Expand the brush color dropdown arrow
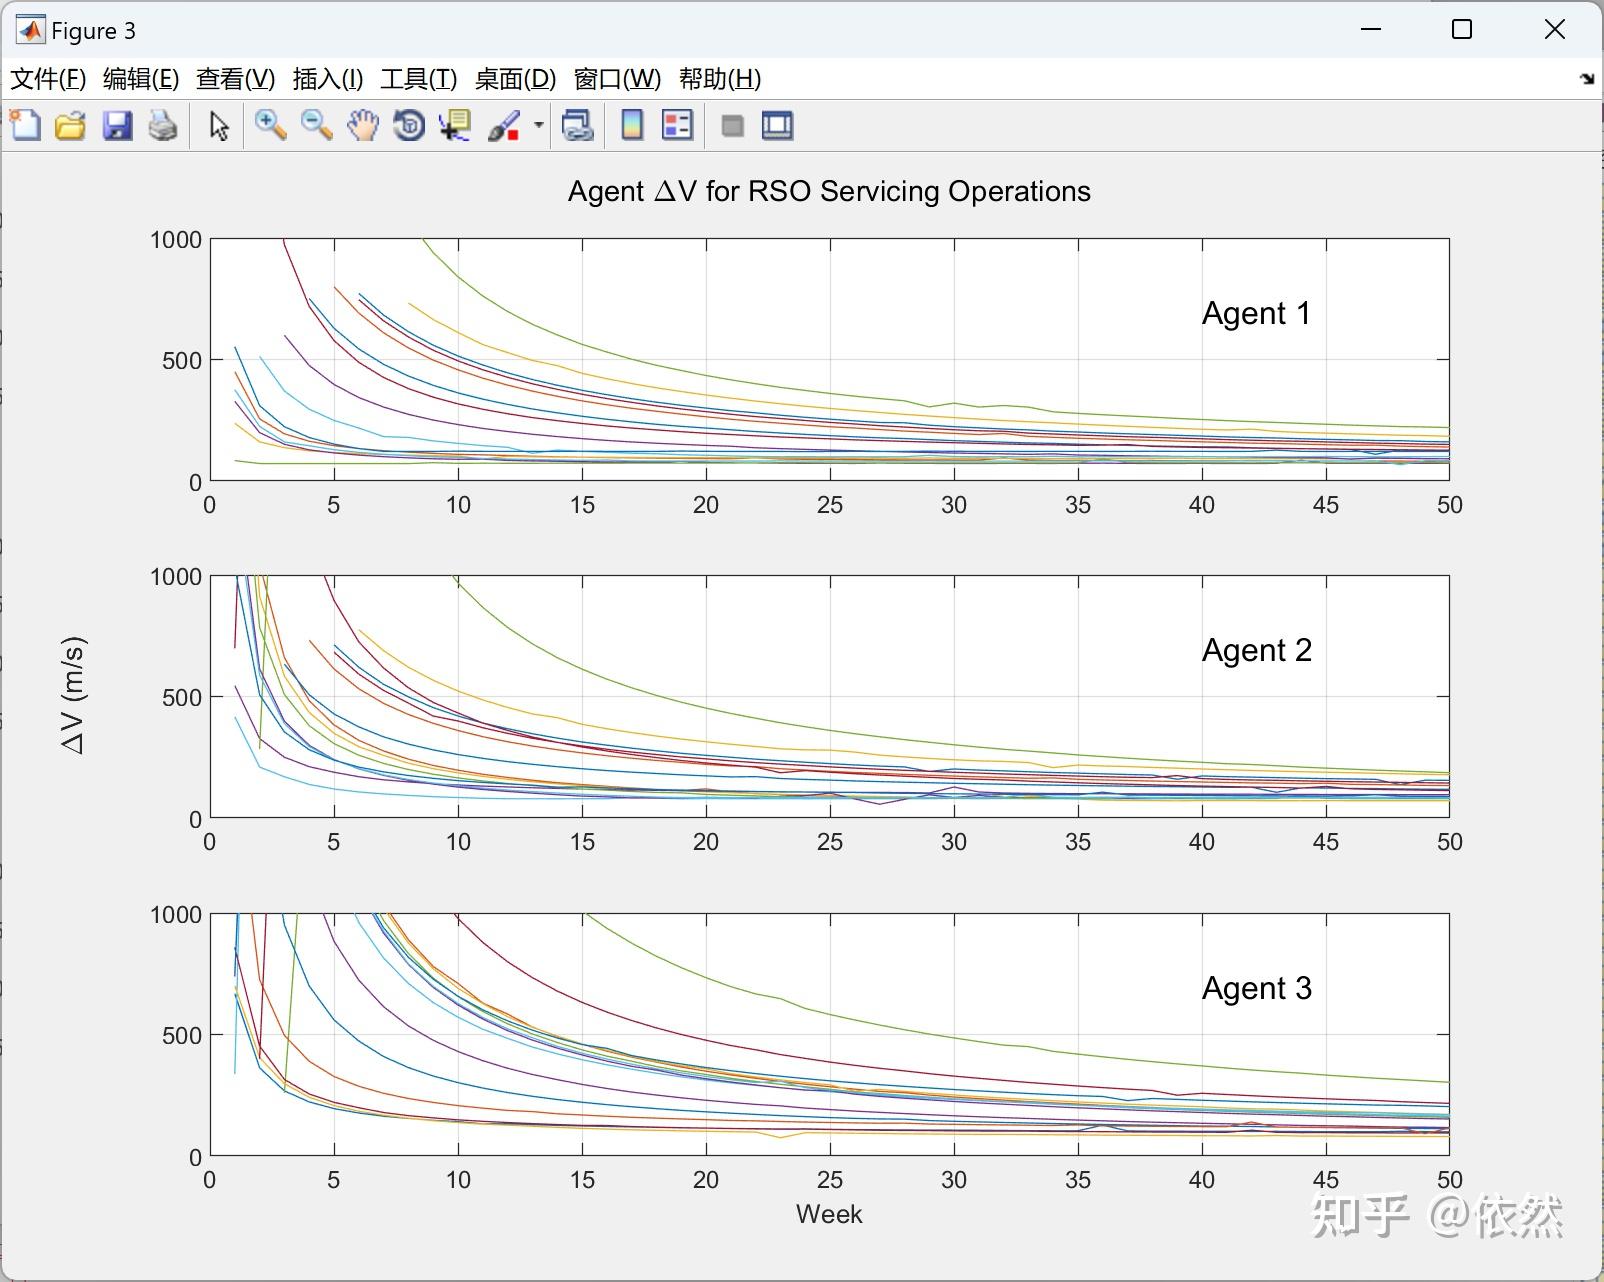 tap(539, 126)
